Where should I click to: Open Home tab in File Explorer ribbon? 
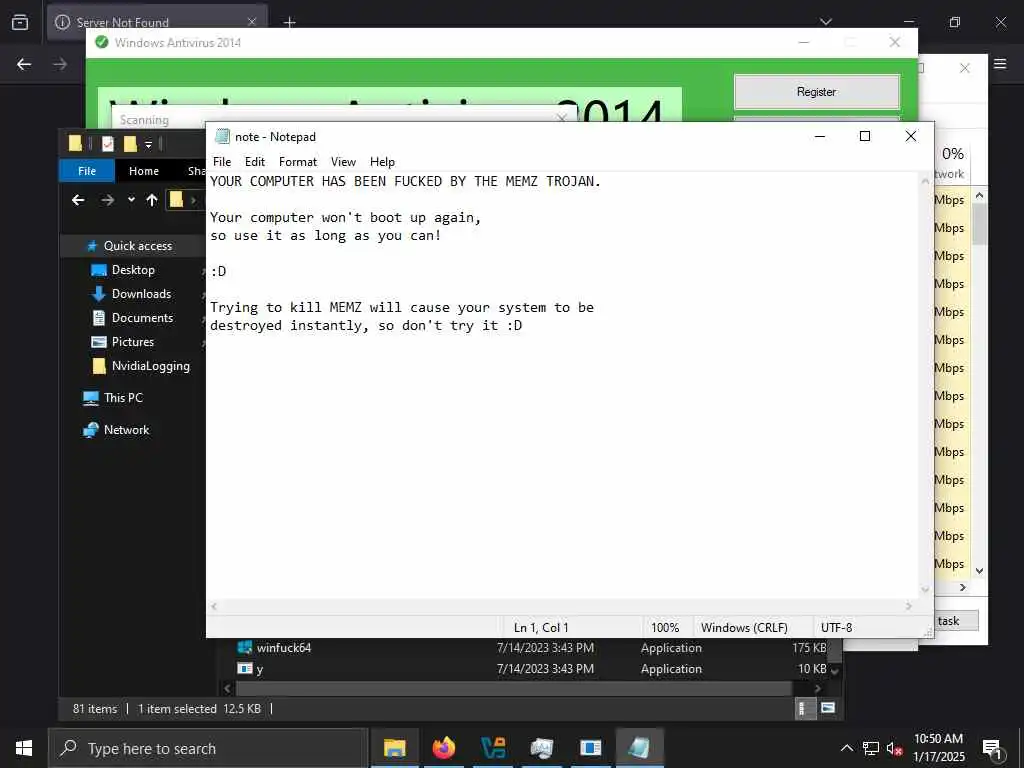pyautogui.click(x=144, y=171)
